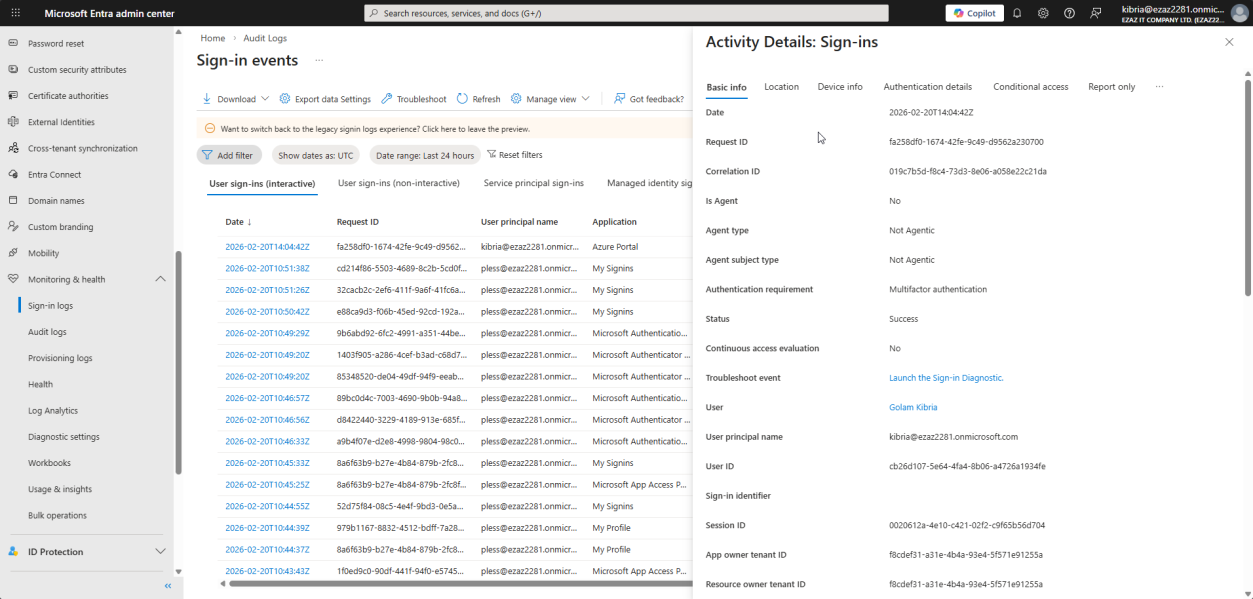This screenshot has width=1253, height=599.
Task: Switch to Report only tab
Action: tap(1112, 87)
